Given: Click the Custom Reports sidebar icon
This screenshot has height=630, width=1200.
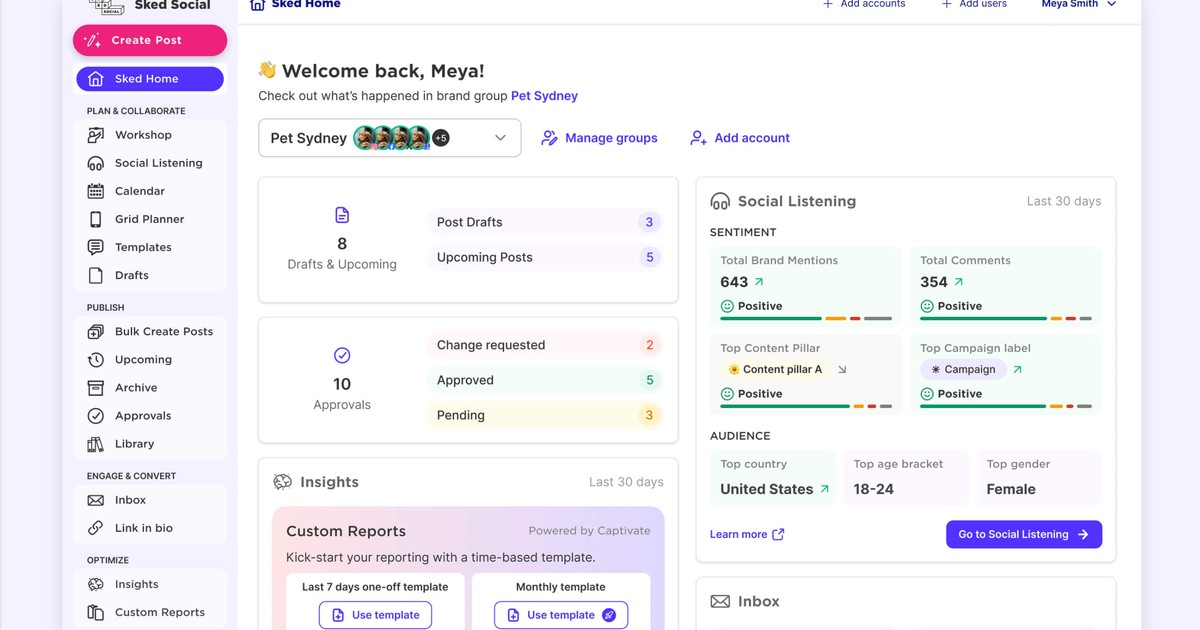Looking at the screenshot, I should point(96,612).
